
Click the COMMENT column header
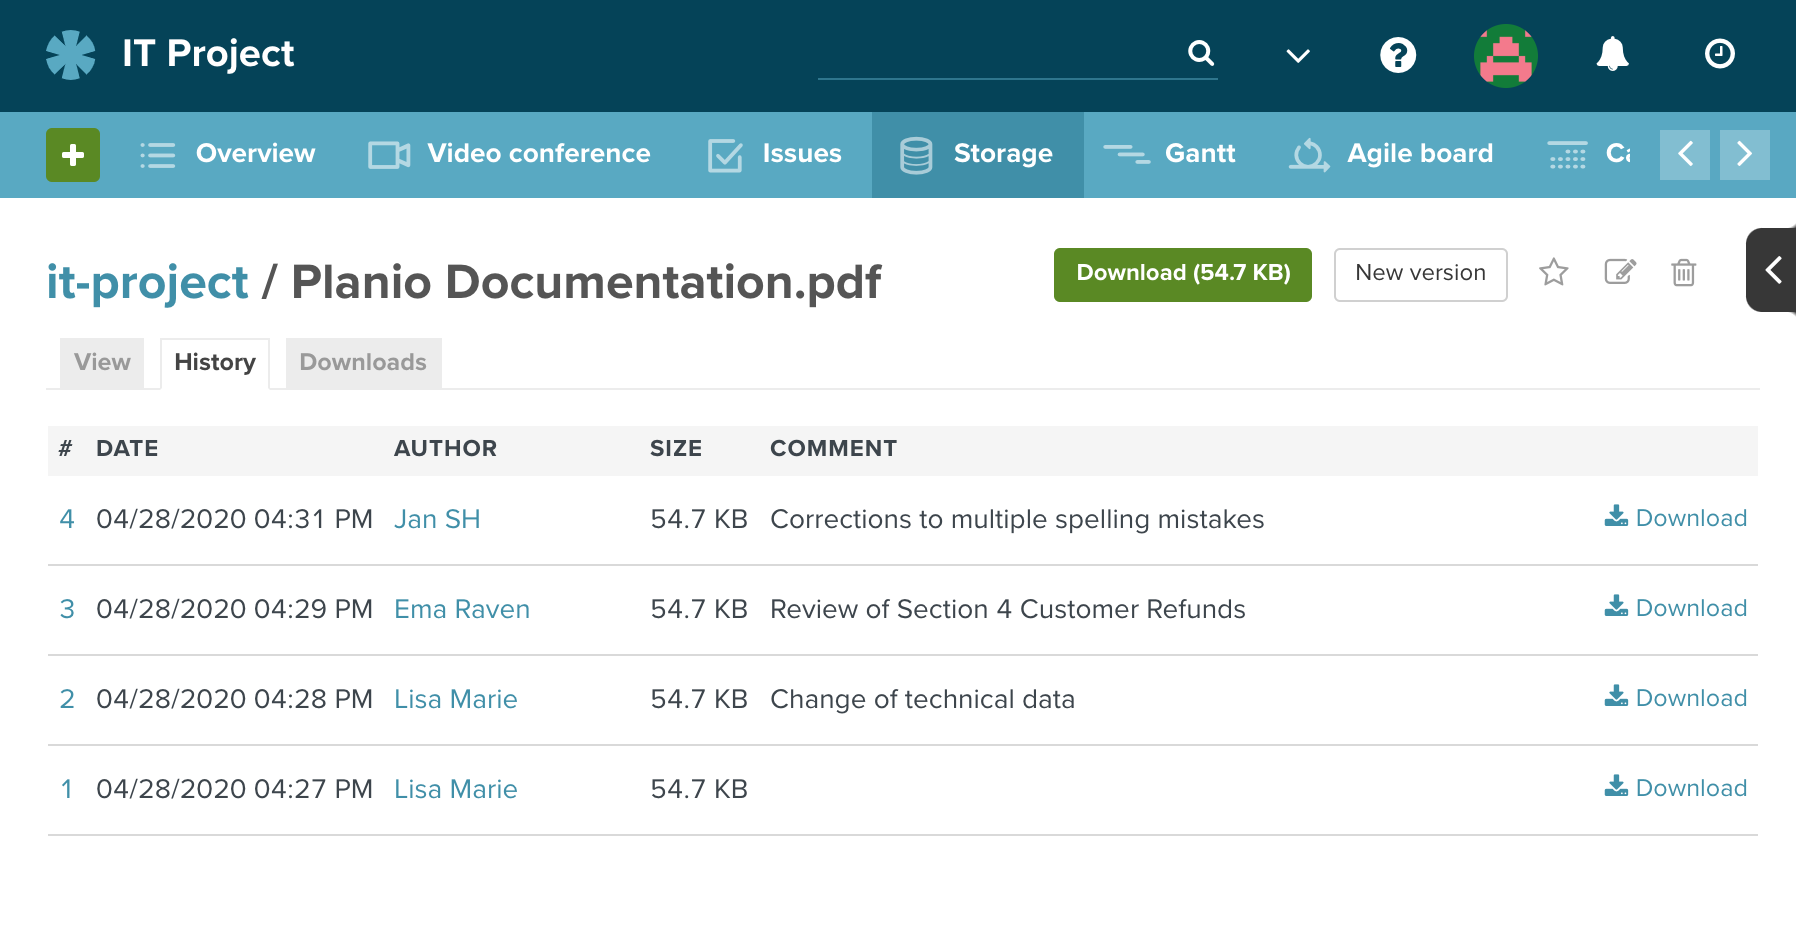pos(833,449)
